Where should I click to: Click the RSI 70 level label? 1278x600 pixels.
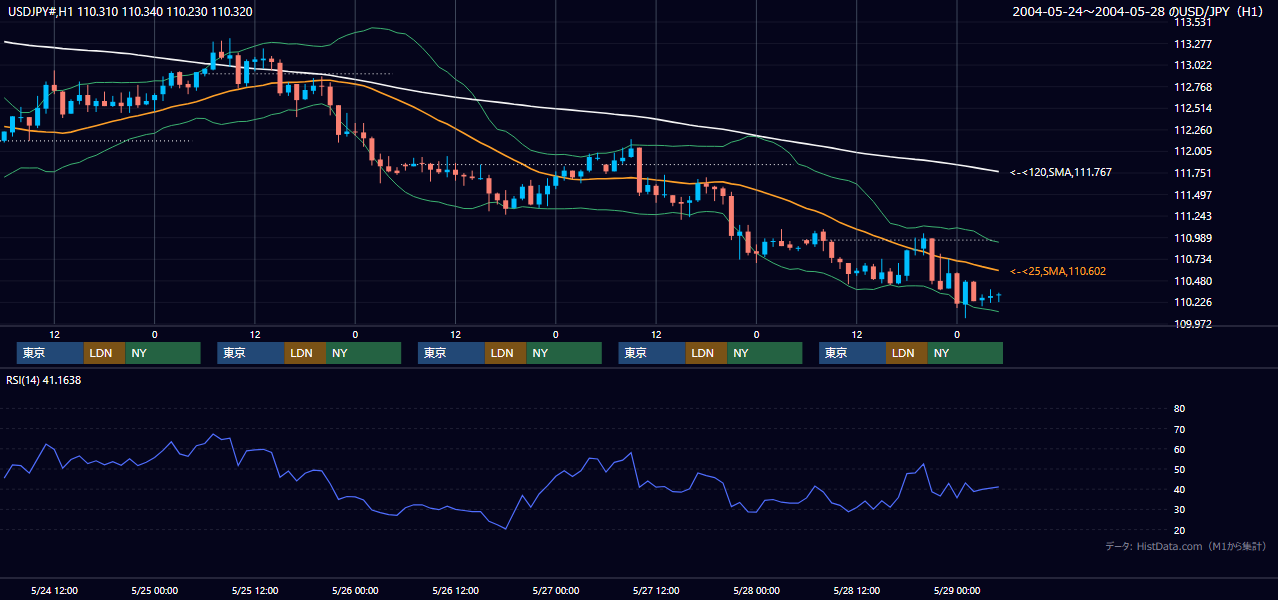[x=1179, y=429]
